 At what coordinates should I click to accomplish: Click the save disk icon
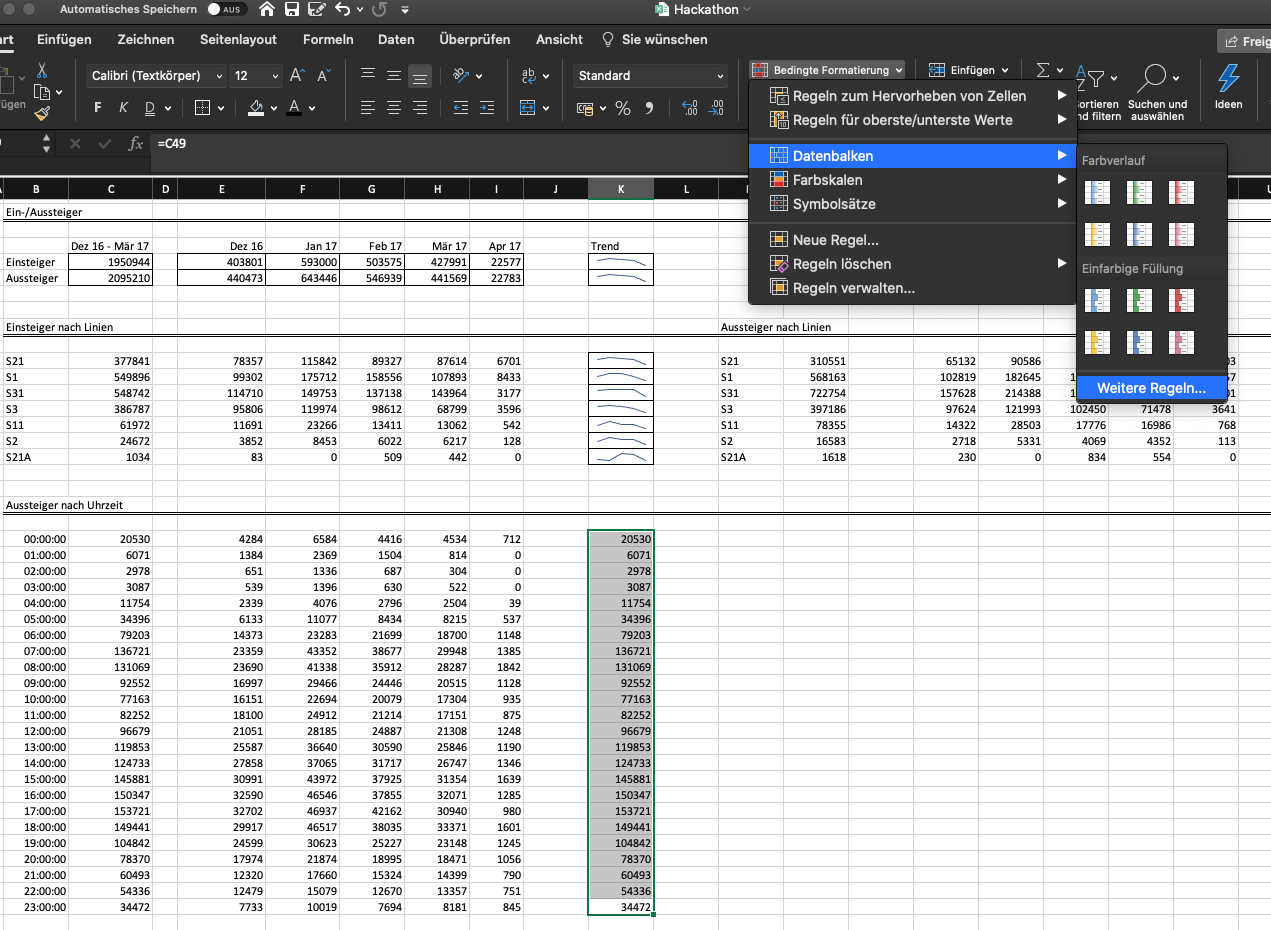coord(292,10)
